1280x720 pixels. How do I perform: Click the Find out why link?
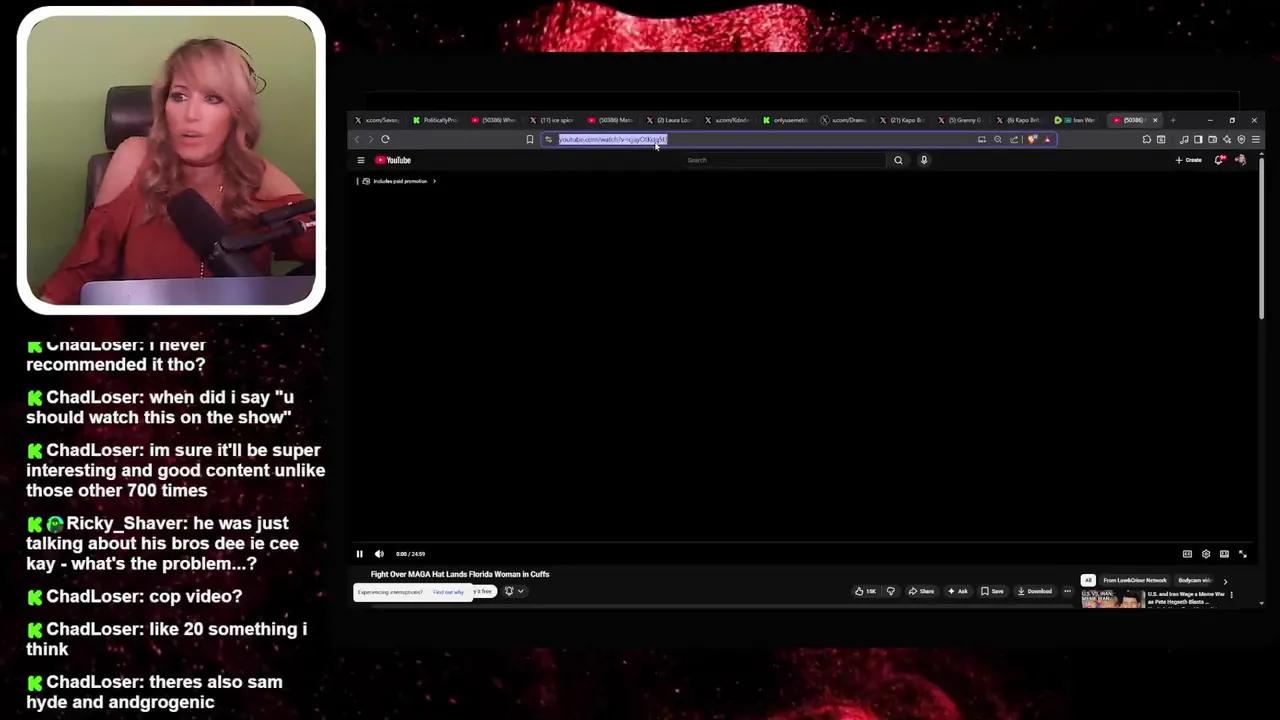pos(448,592)
